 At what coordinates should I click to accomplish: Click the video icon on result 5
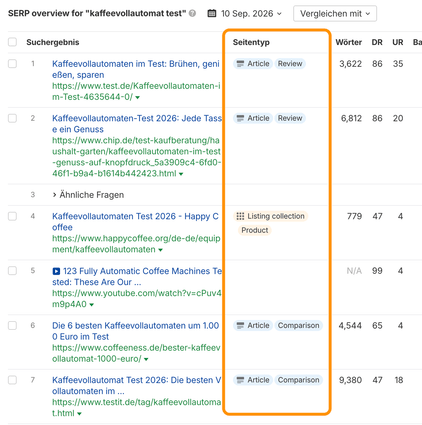56,271
